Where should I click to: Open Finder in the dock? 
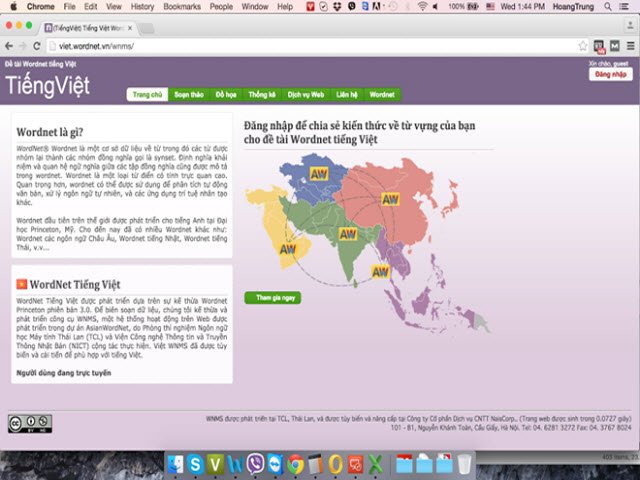coord(176,464)
